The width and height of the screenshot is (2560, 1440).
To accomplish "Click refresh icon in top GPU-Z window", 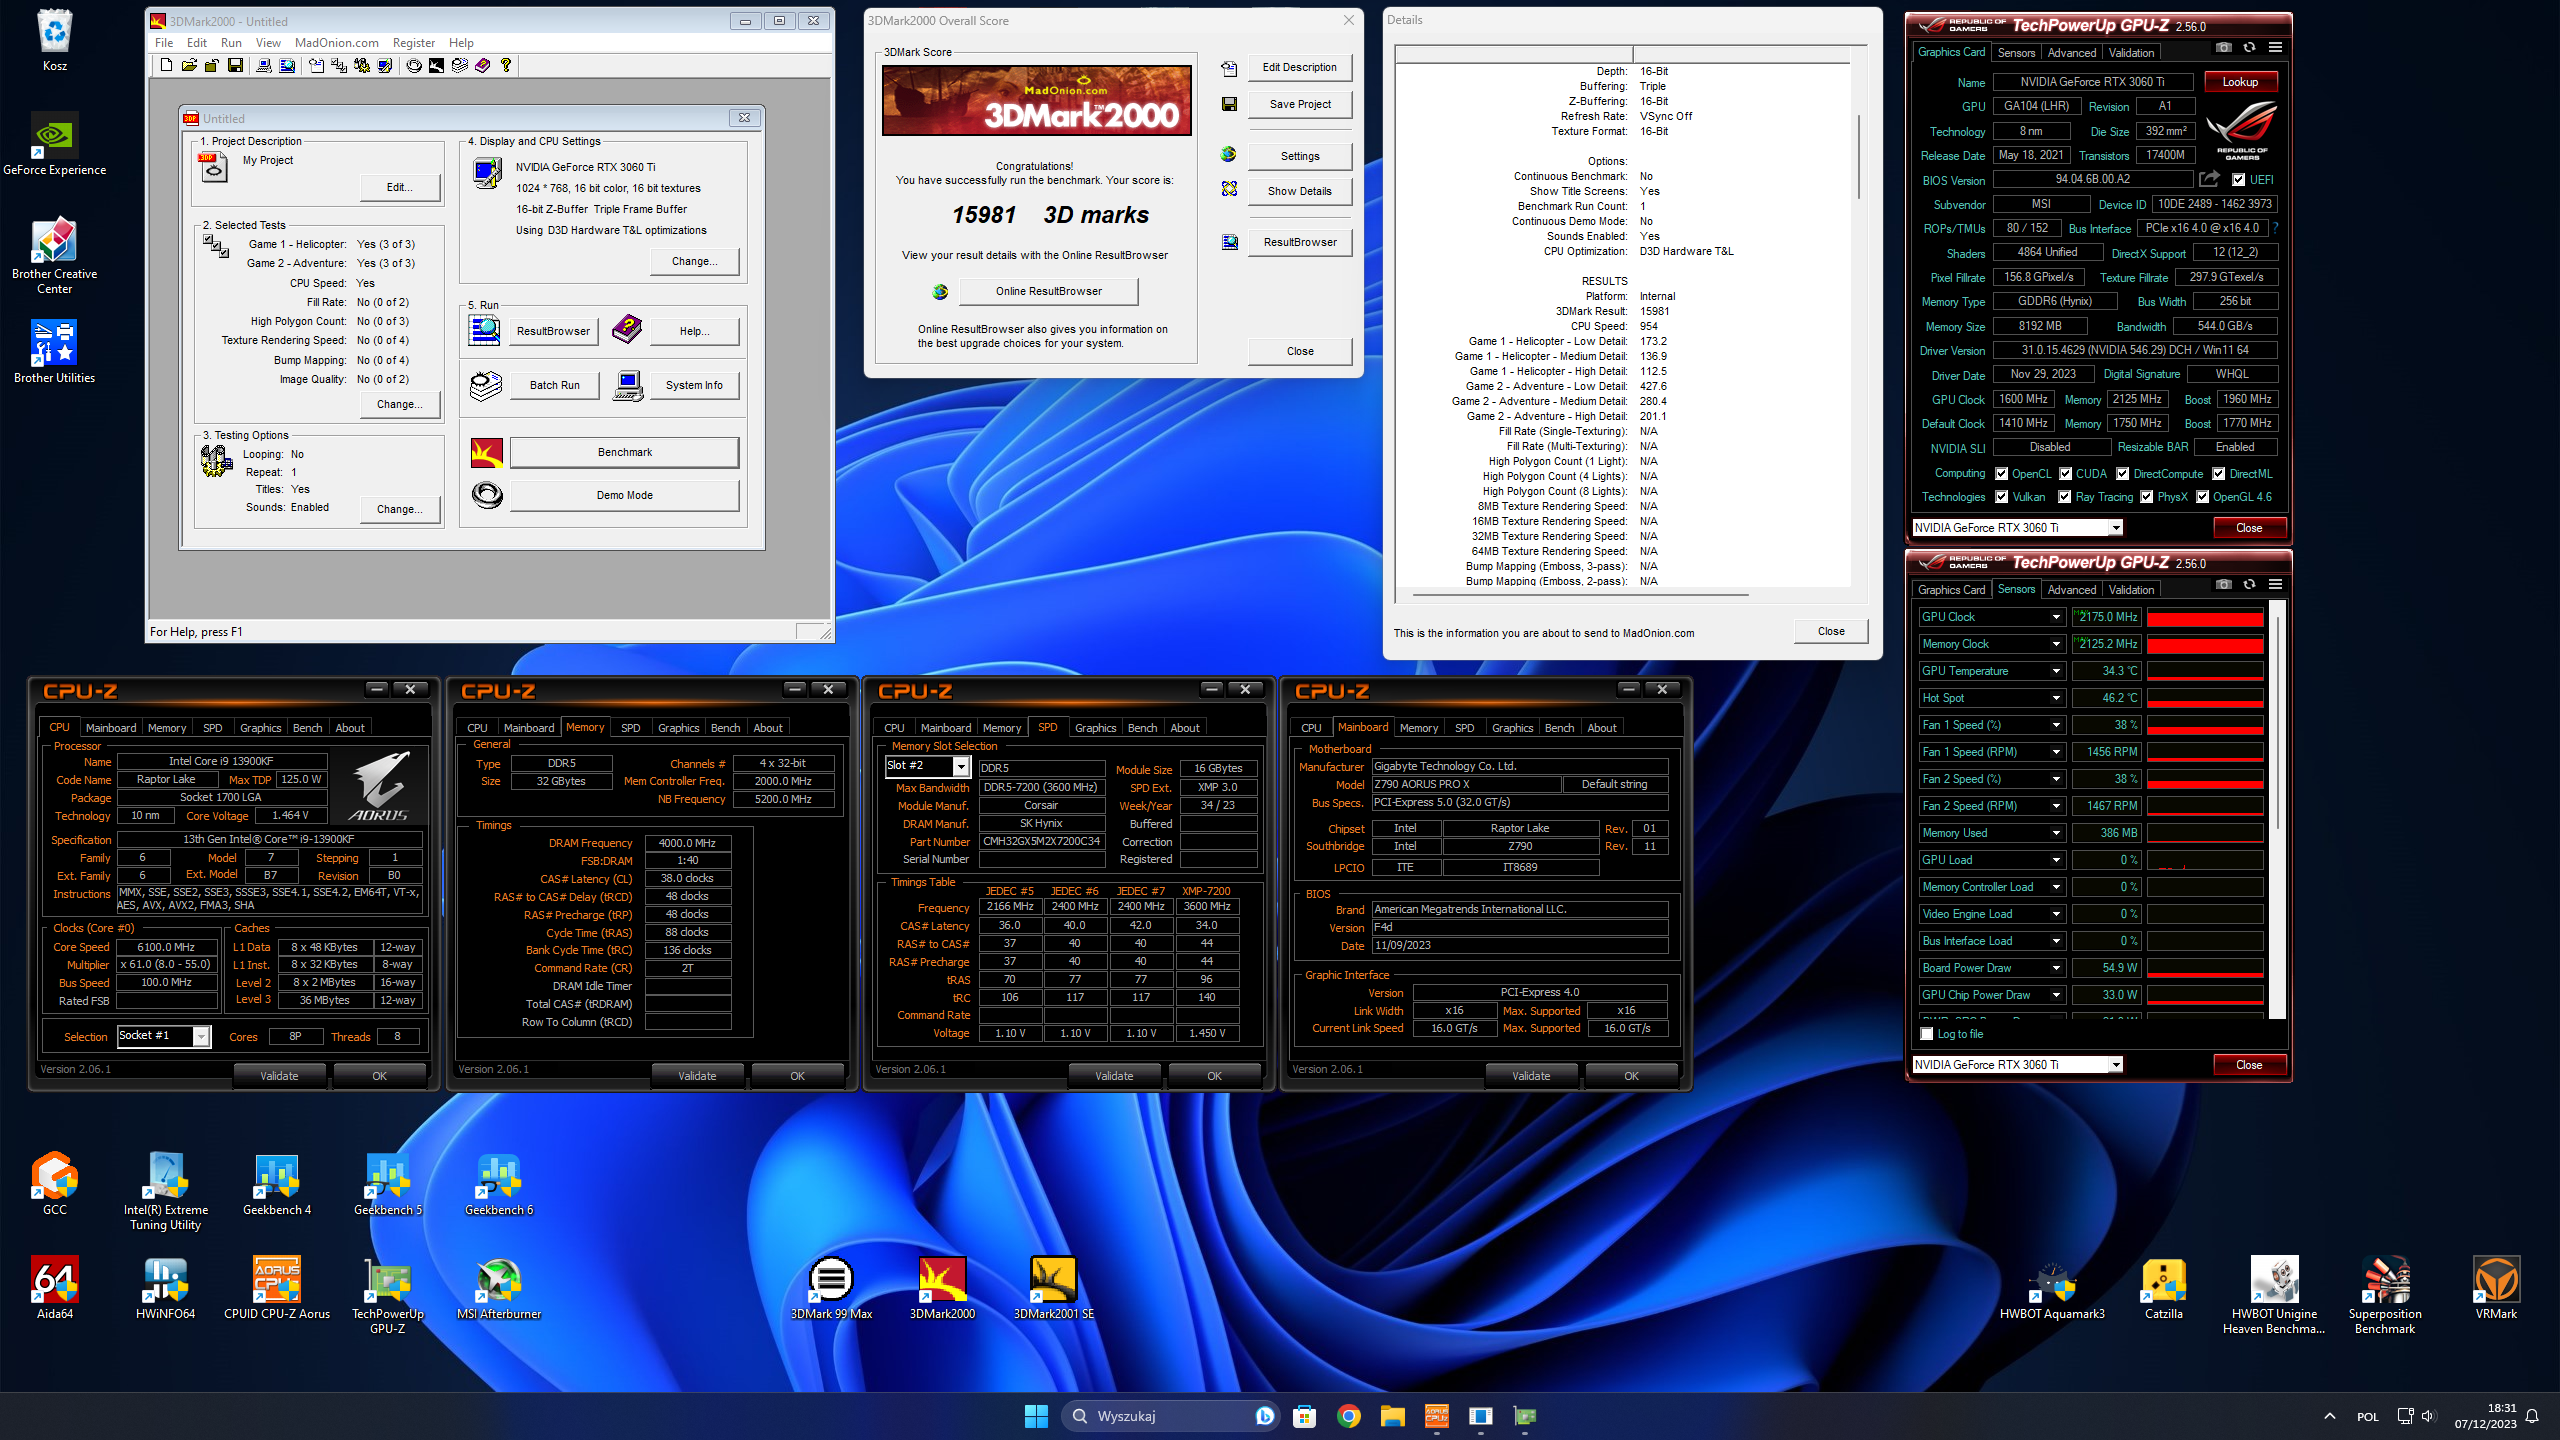I will 2249,47.
